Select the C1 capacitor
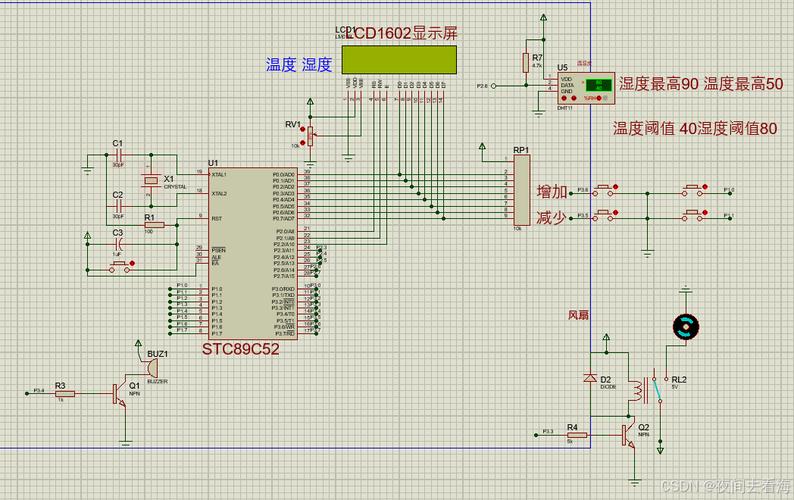Image resolution: width=794 pixels, height=500 pixels. [118, 156]
